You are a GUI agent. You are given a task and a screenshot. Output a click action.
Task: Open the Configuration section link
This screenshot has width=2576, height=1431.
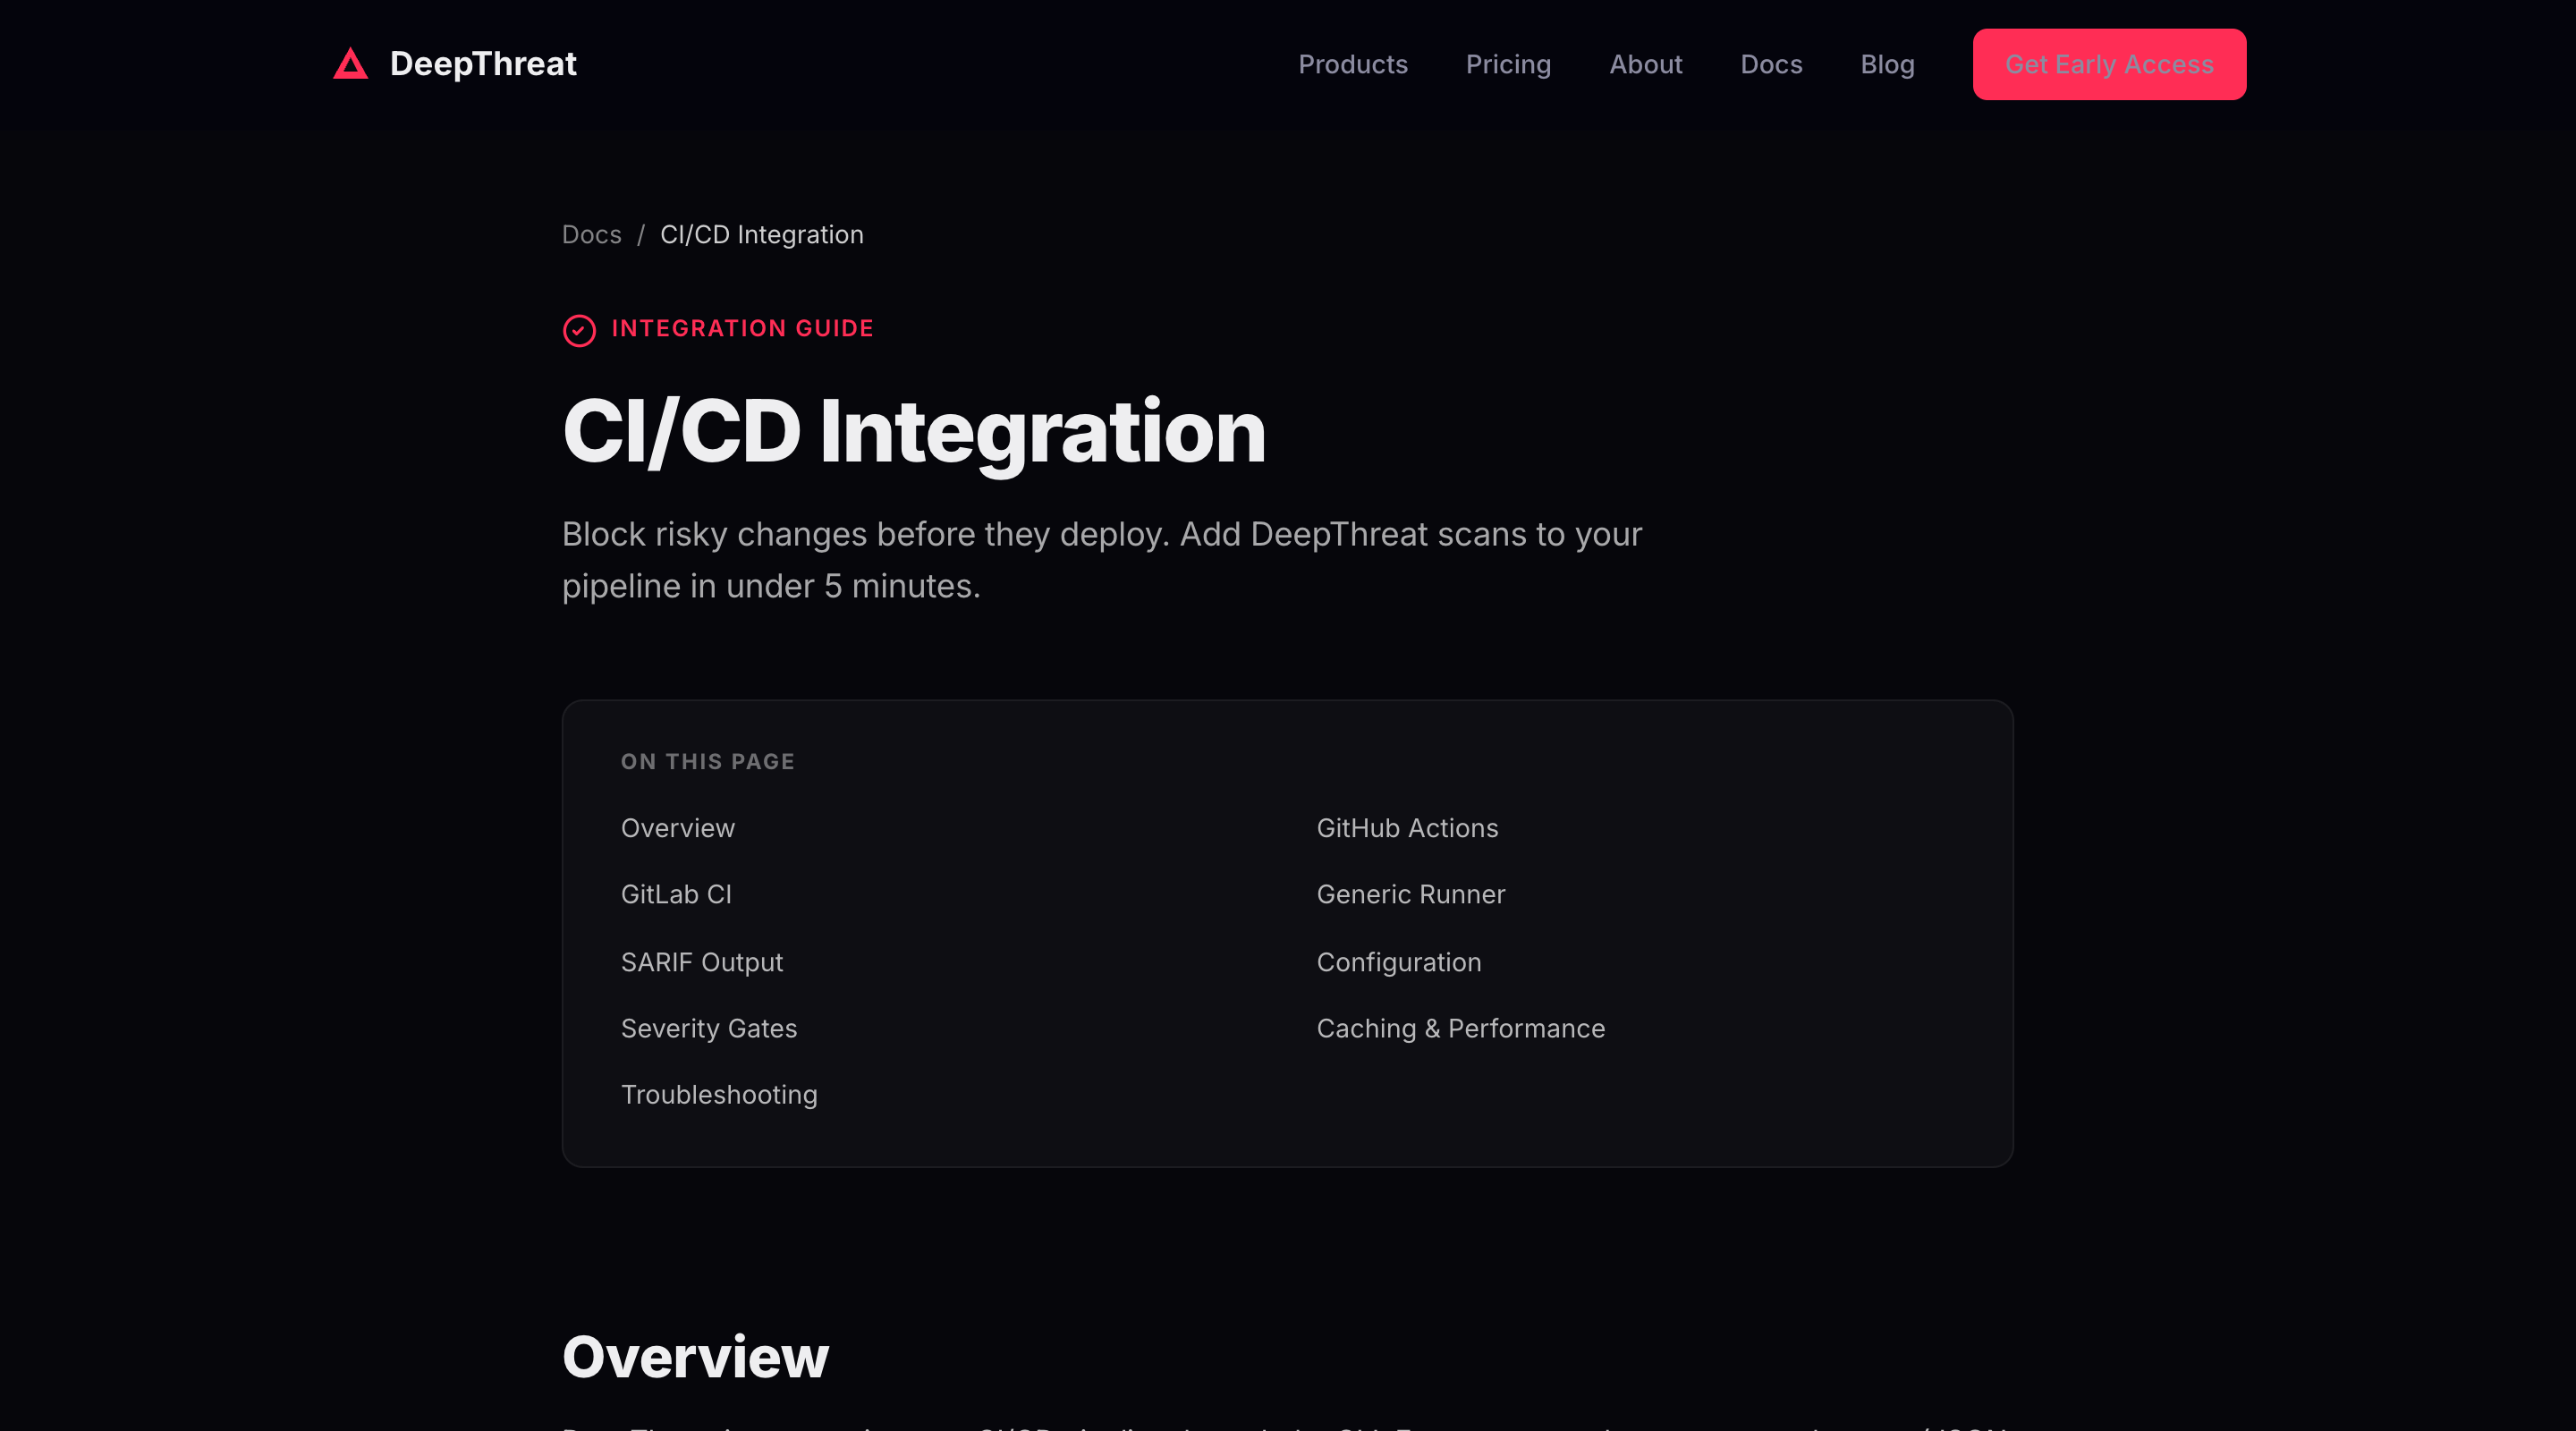[1398, 962]
